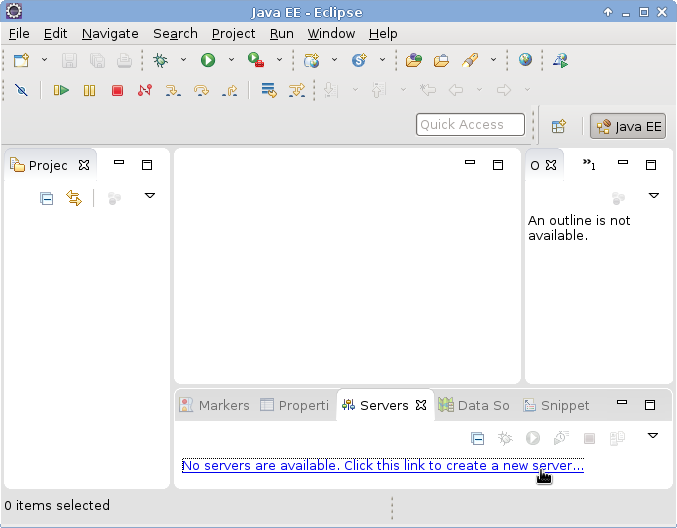Click the New wizard toolbar icon

[21, 60]
